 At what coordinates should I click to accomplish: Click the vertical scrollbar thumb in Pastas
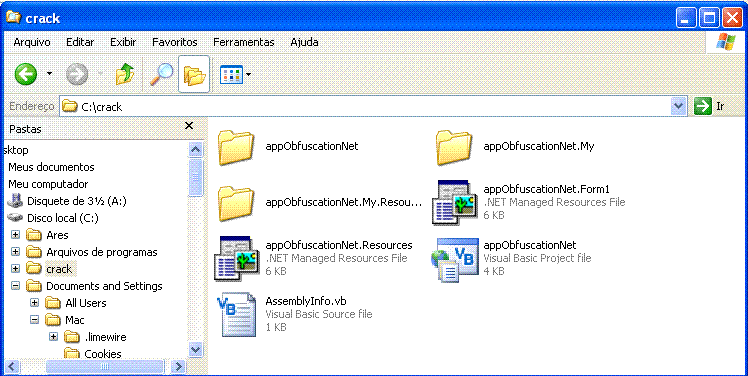point(196,178)
